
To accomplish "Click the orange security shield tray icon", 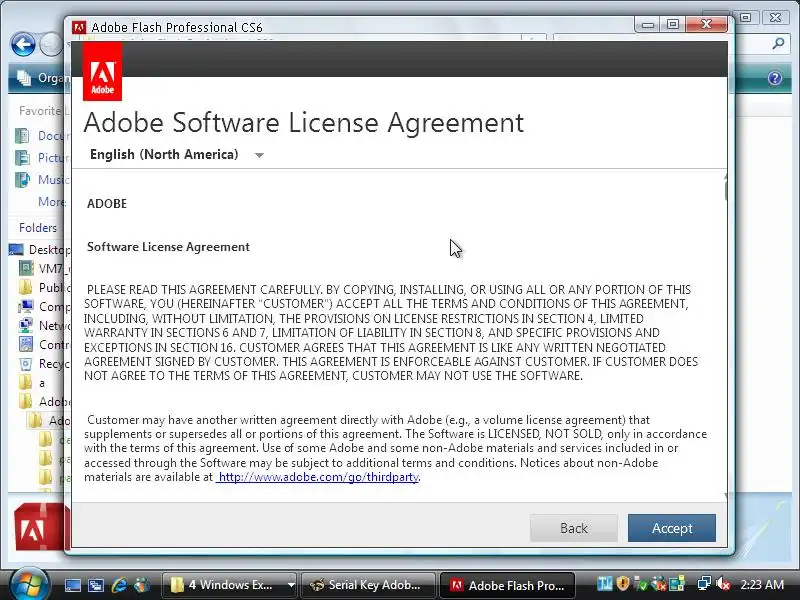I will point(622,583).
